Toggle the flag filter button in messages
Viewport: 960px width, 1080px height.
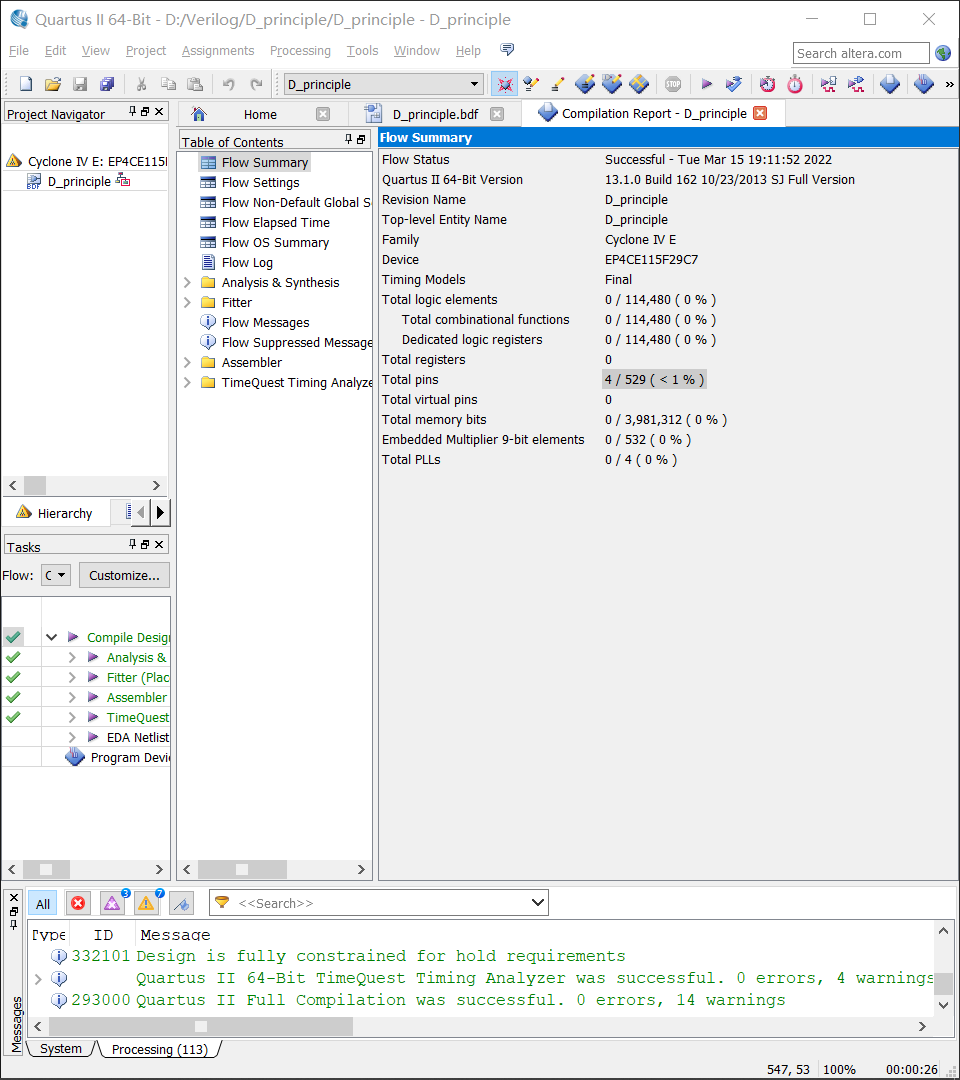[x=181, y=903]
